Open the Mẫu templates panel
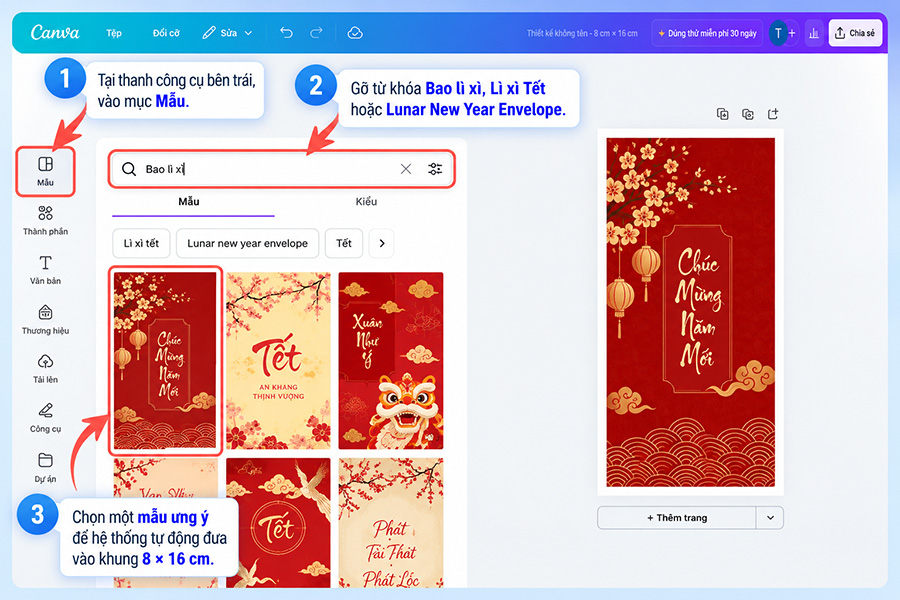900x600 pixels. point(45,171)
